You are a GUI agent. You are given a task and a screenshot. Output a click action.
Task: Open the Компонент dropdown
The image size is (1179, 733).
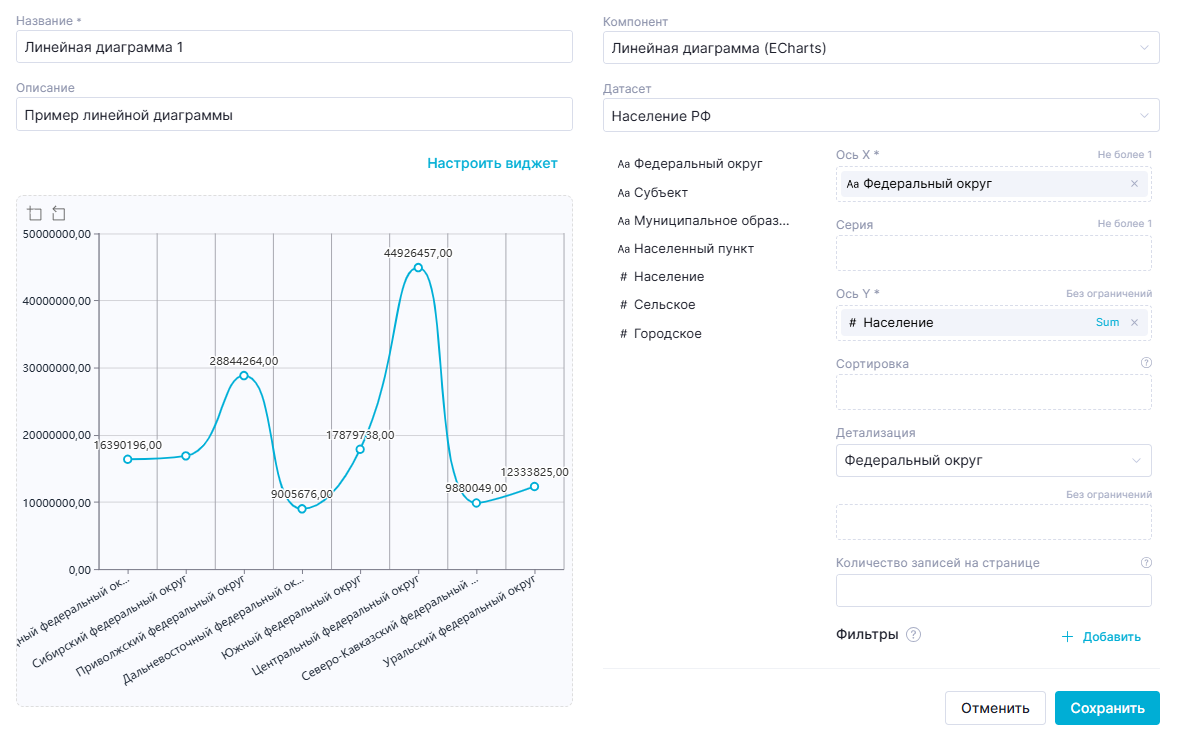point(881,48)
